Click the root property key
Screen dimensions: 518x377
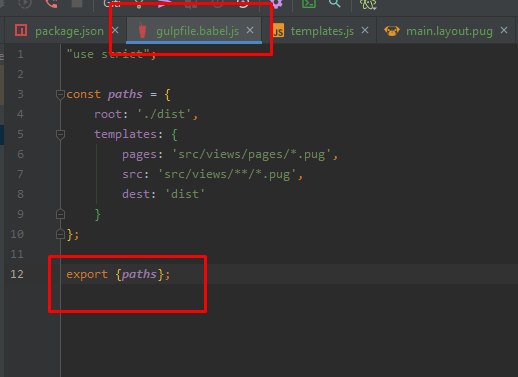108,114
